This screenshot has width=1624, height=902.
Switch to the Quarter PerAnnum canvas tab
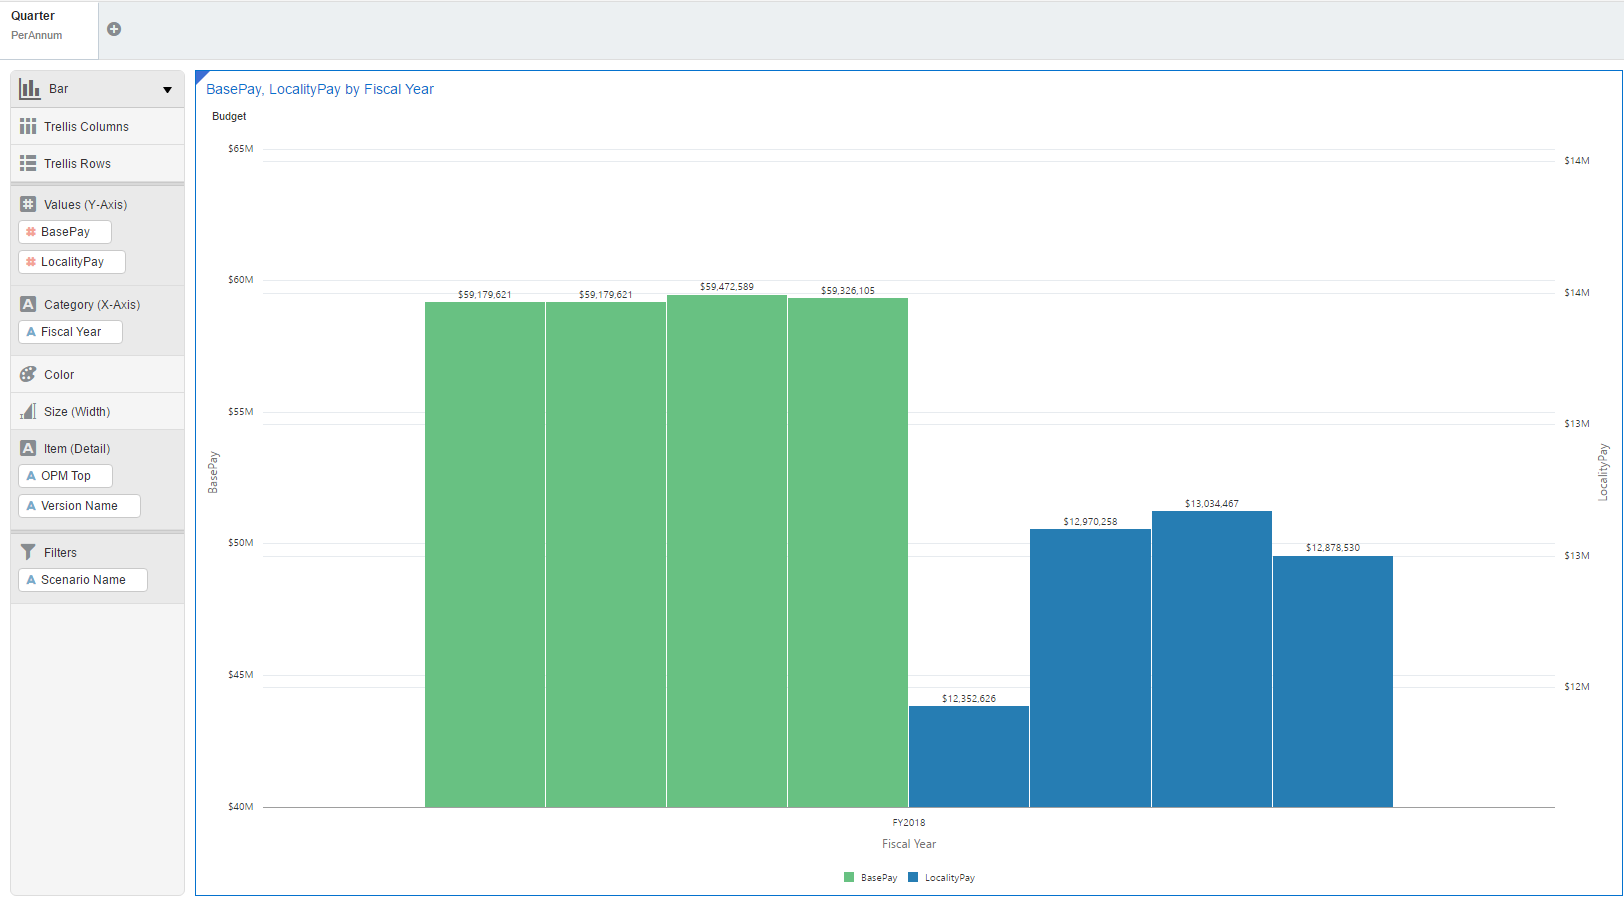(x=49, y=26)
